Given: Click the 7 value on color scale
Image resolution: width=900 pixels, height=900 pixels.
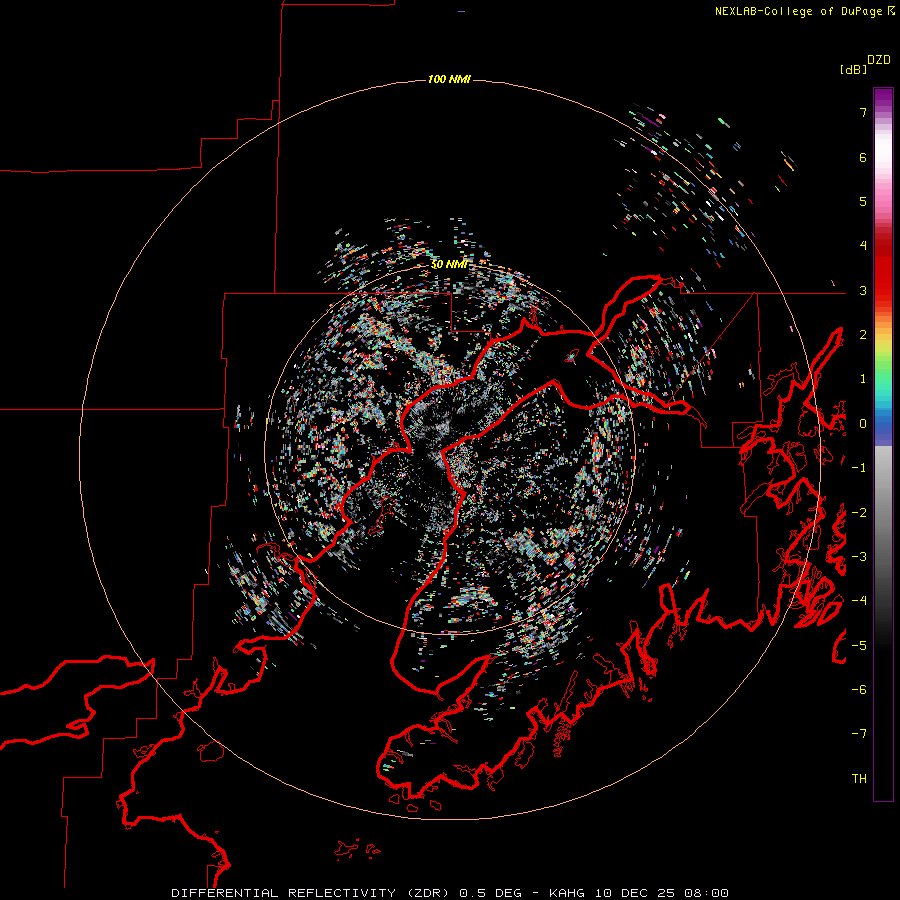Looking at the screenshot, I should click(863, 112).
